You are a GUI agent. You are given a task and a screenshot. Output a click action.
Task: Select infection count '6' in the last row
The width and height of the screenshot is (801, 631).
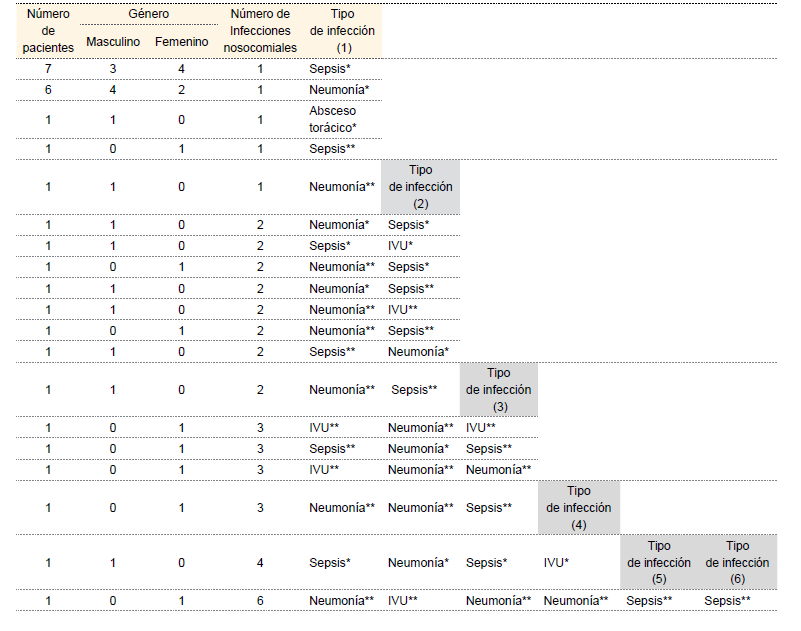point(260,601)
